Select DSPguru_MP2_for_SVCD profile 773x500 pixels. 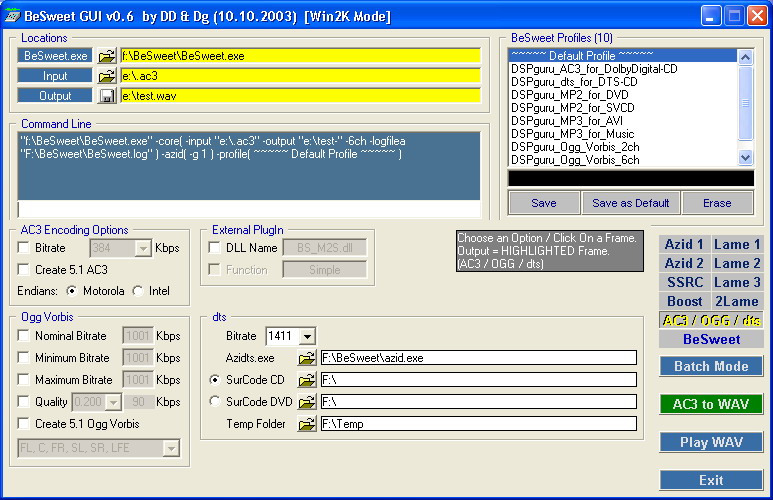pyautogui.click(x=622, y=108)
